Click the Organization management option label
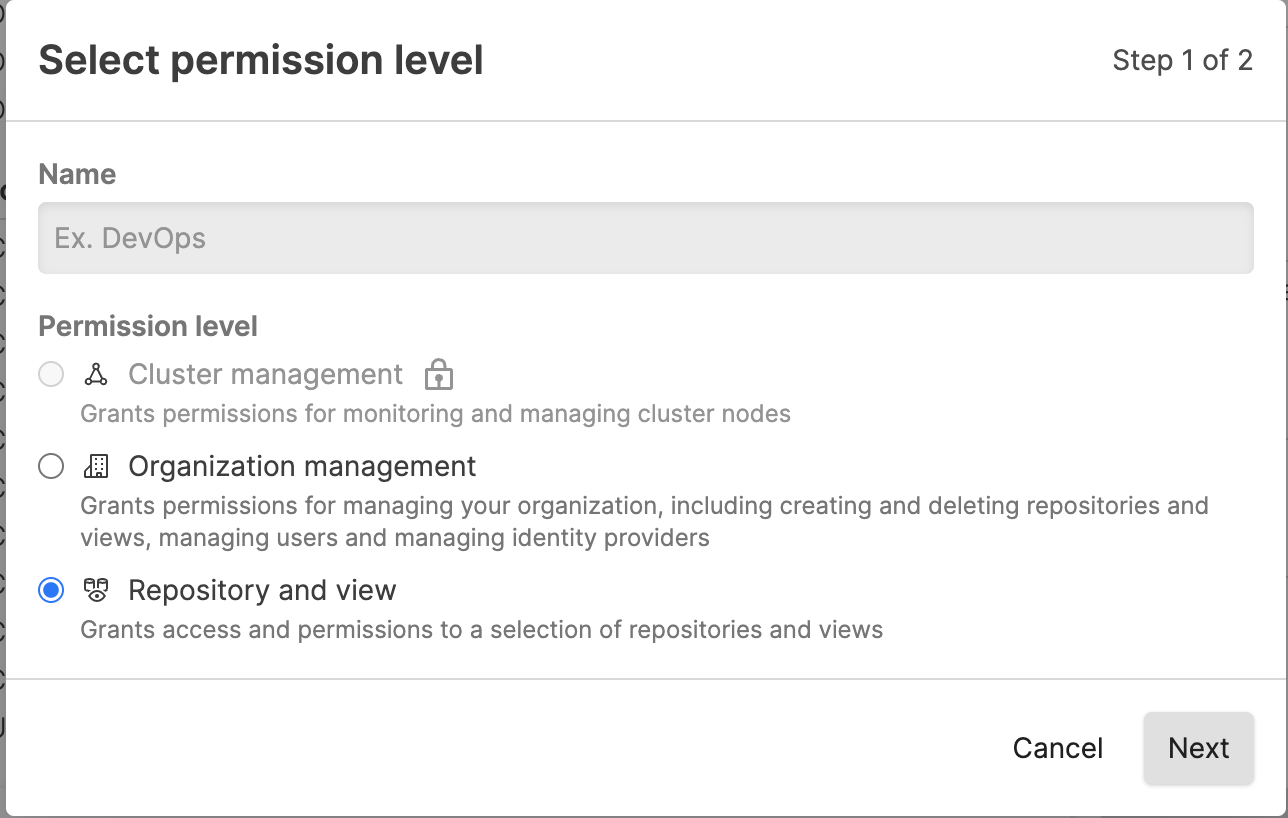1288x818 pixels. [x=301, y=466]
